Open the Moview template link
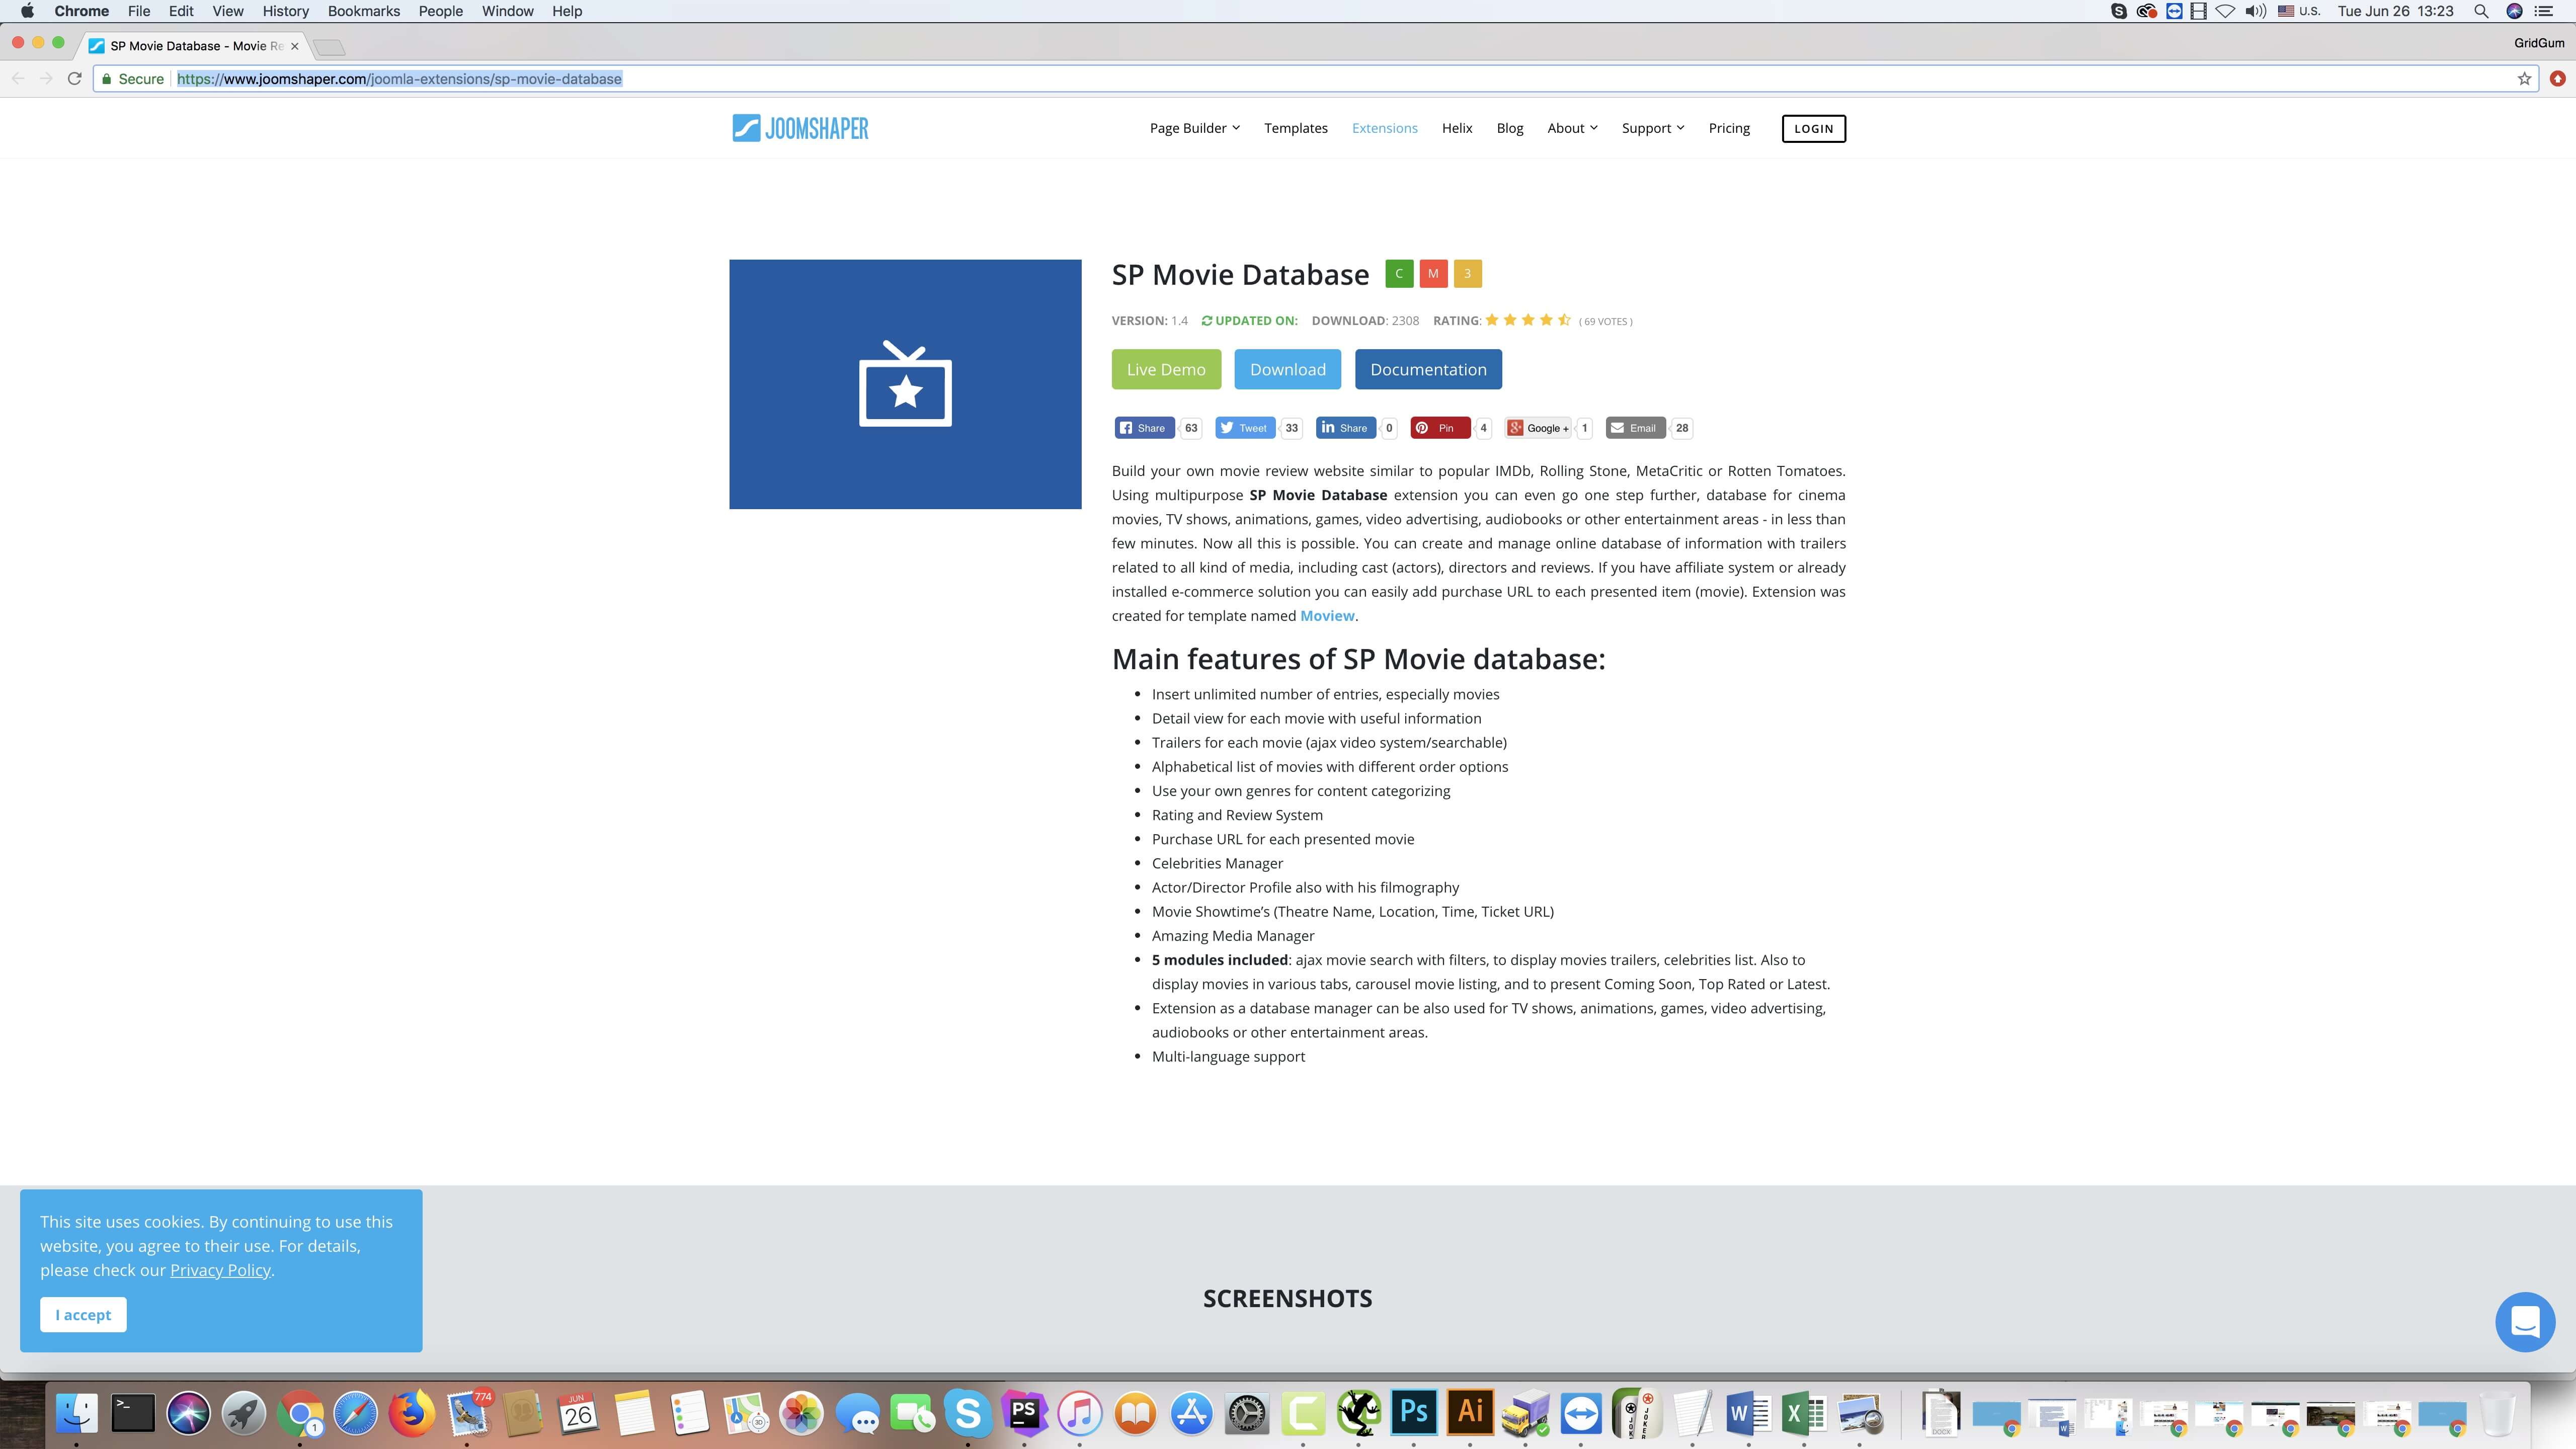Image resolution: width=2576 pixels, height=1449 pixels. (1327, 616)
